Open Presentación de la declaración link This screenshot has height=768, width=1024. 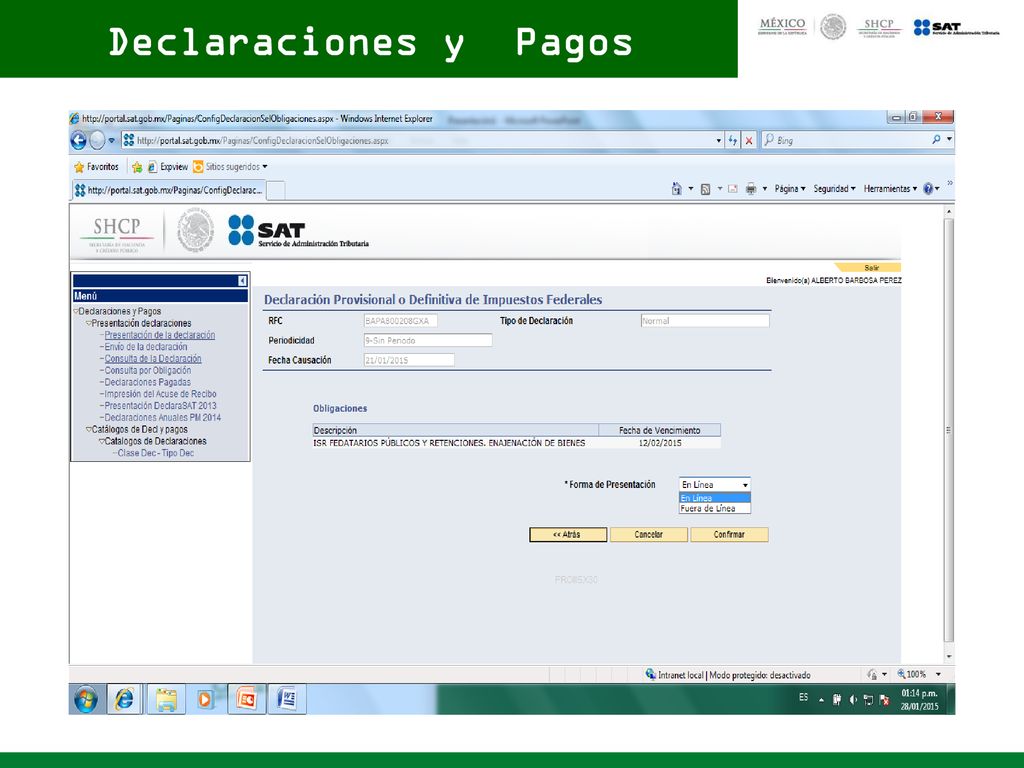coord(159,335)
